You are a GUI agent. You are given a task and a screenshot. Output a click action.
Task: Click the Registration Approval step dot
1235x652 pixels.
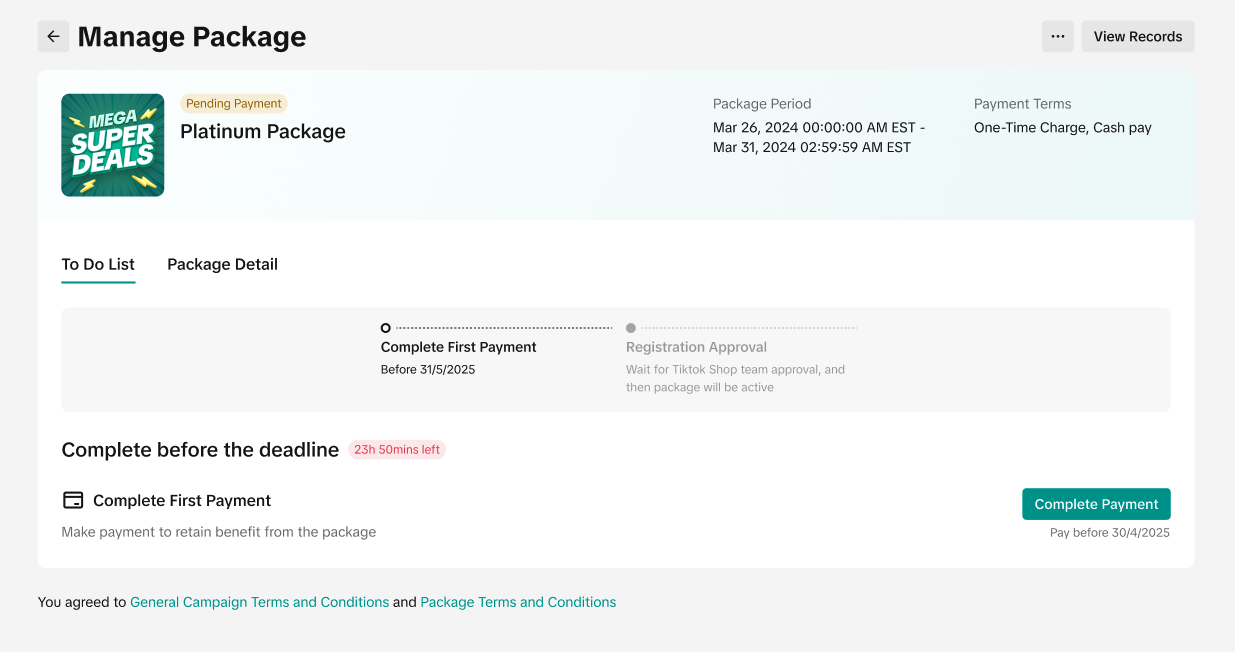(631, 328)
